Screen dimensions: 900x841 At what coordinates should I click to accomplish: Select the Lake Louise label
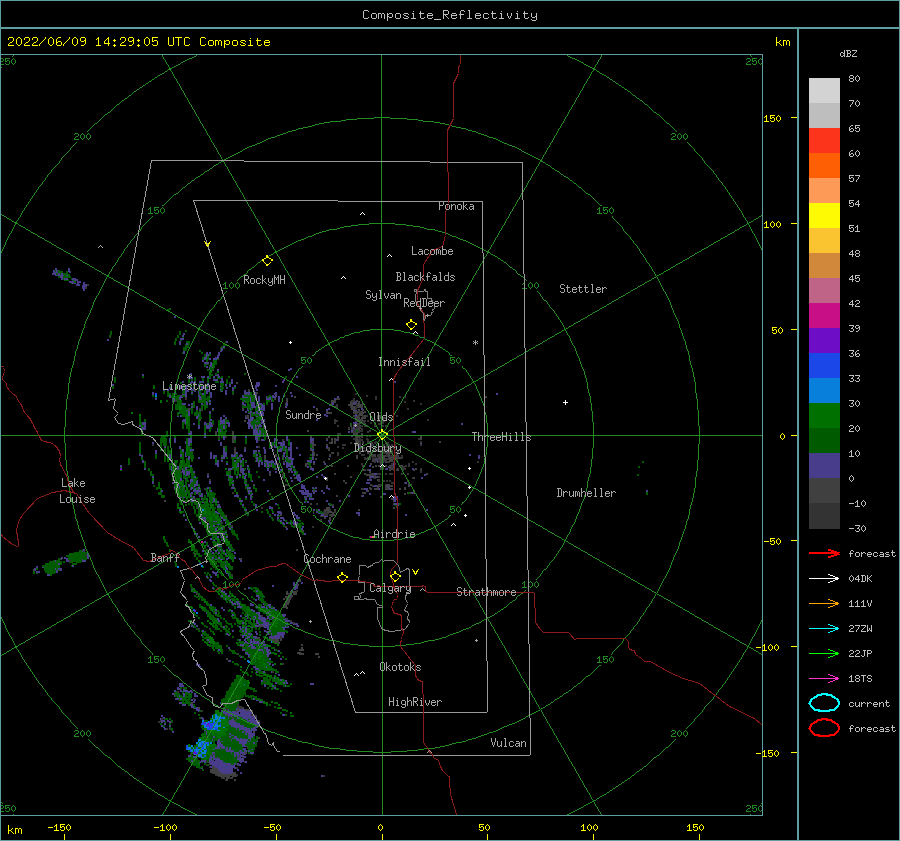coord(77,491)
